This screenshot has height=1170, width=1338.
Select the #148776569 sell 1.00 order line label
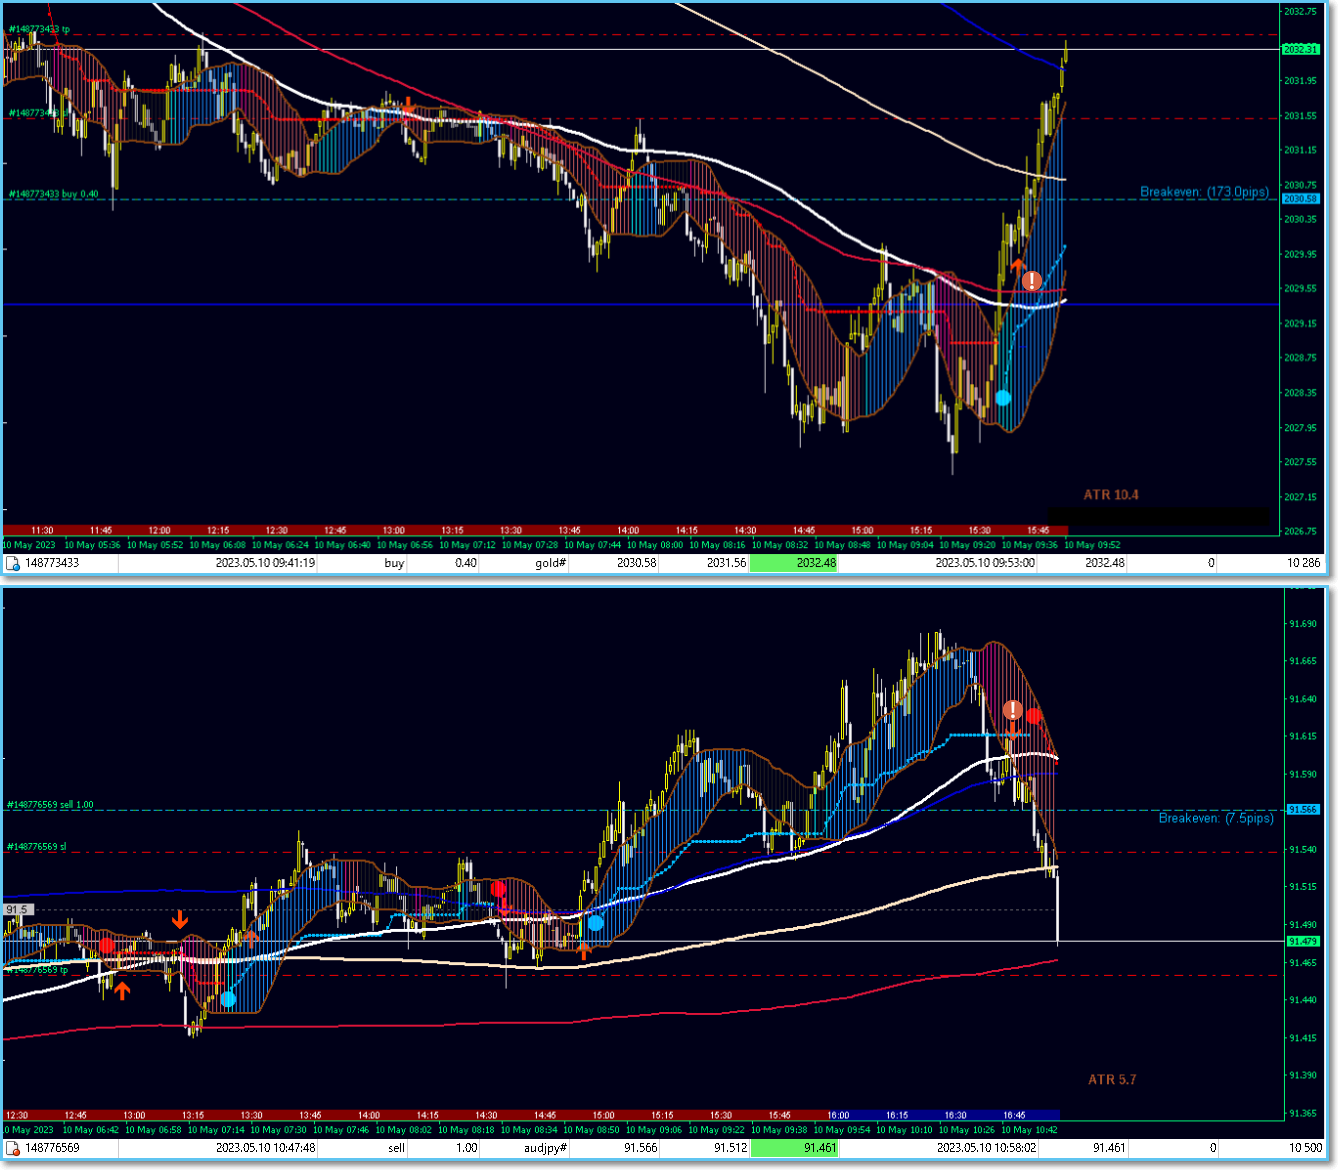tap(51, 805)
